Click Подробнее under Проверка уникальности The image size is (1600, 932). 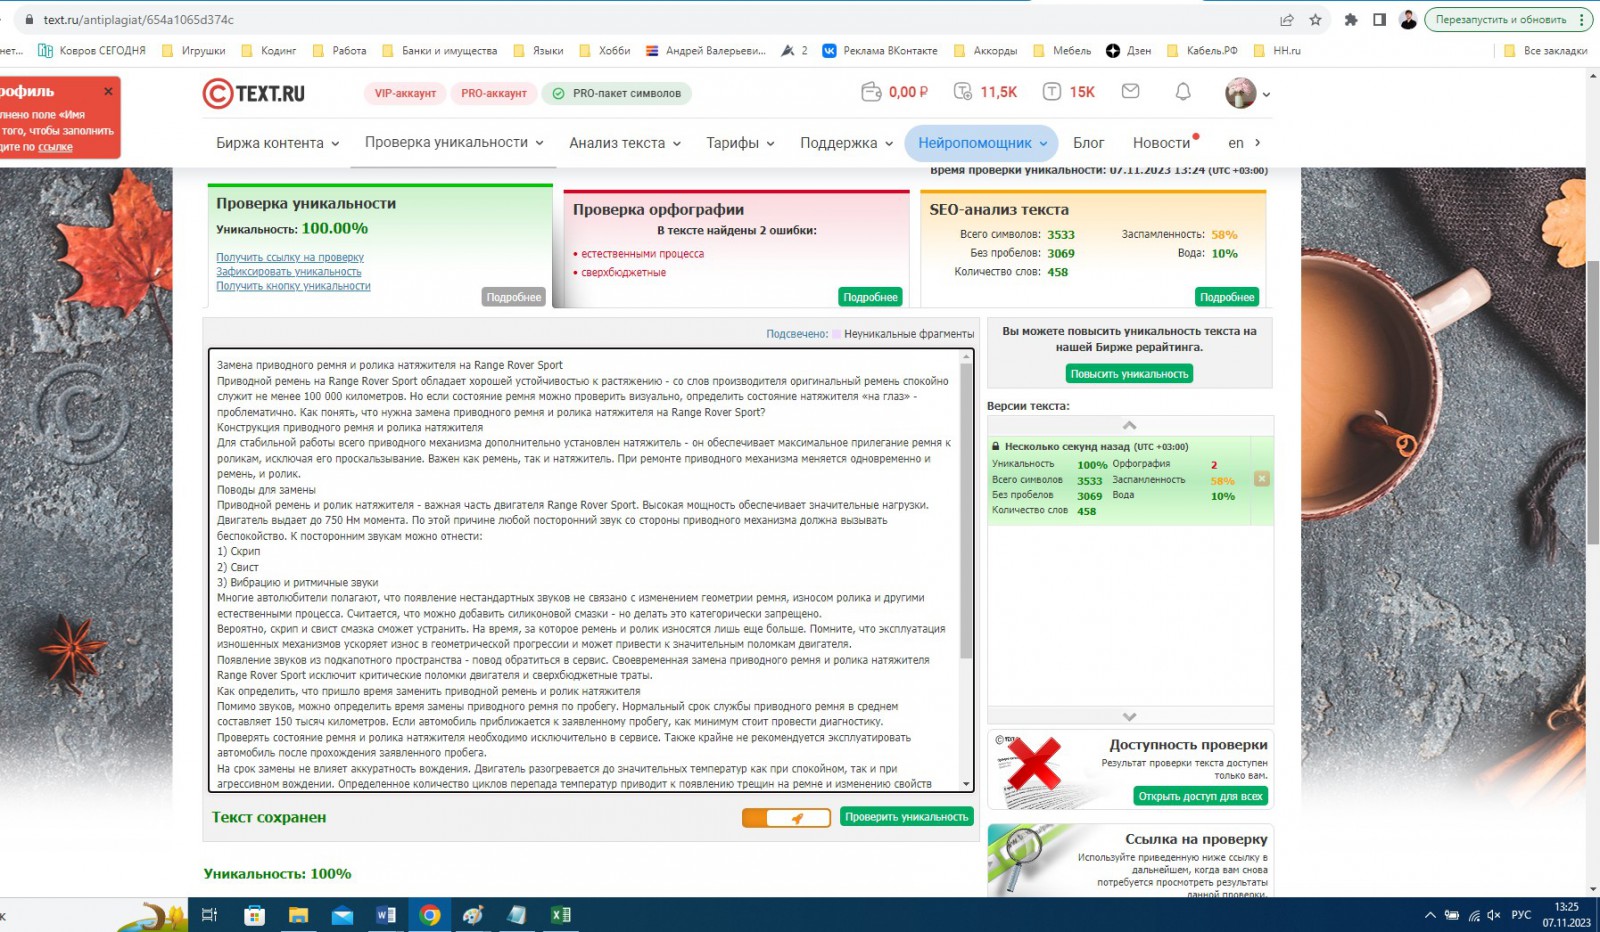[514, 297]
